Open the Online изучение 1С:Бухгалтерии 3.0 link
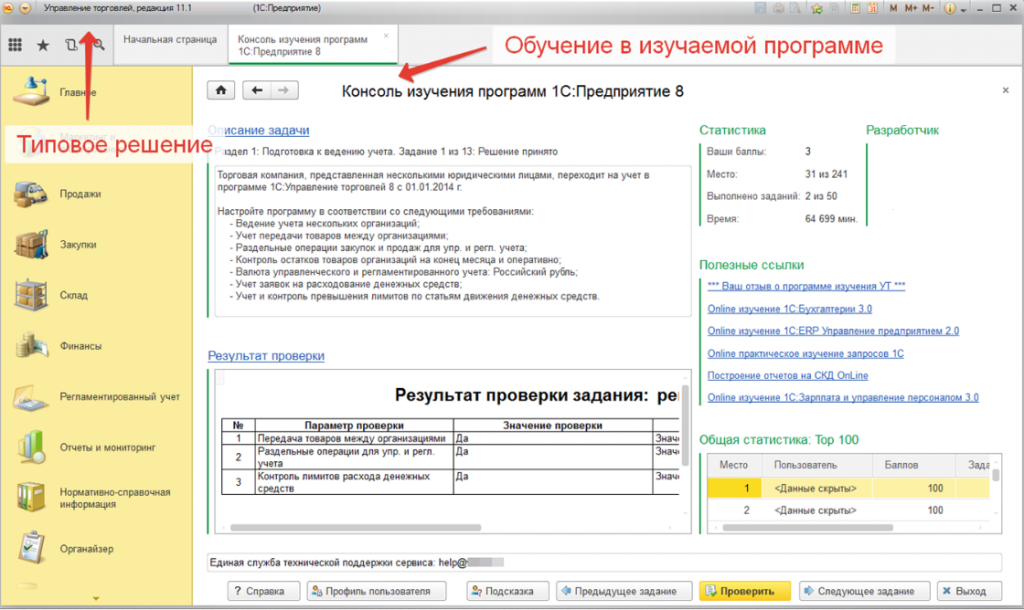 point(790,309)
